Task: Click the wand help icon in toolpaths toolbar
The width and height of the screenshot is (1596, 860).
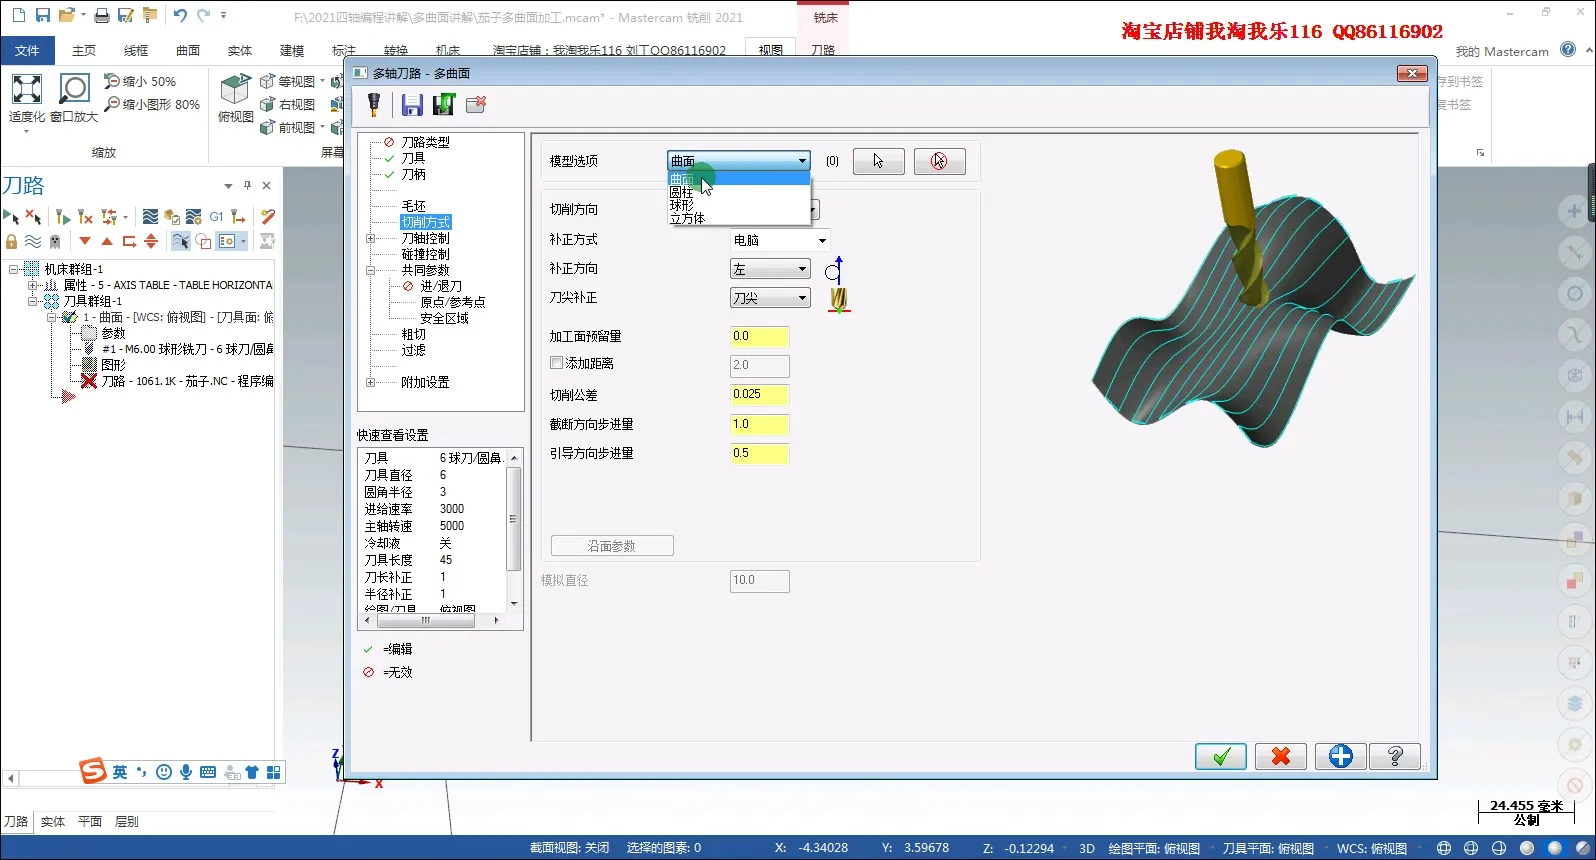Action: click(267, 216)
